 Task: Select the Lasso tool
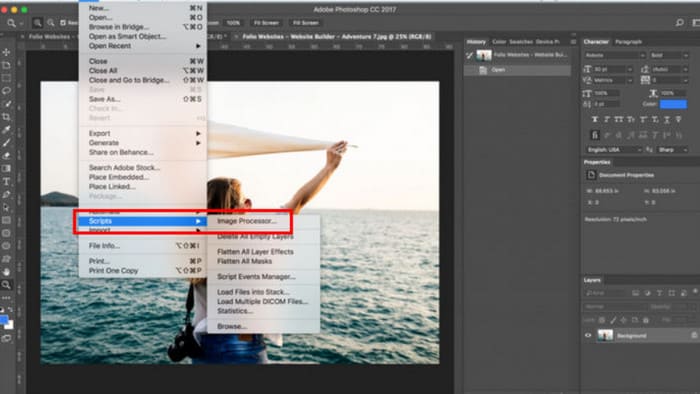tap(6, 91)
